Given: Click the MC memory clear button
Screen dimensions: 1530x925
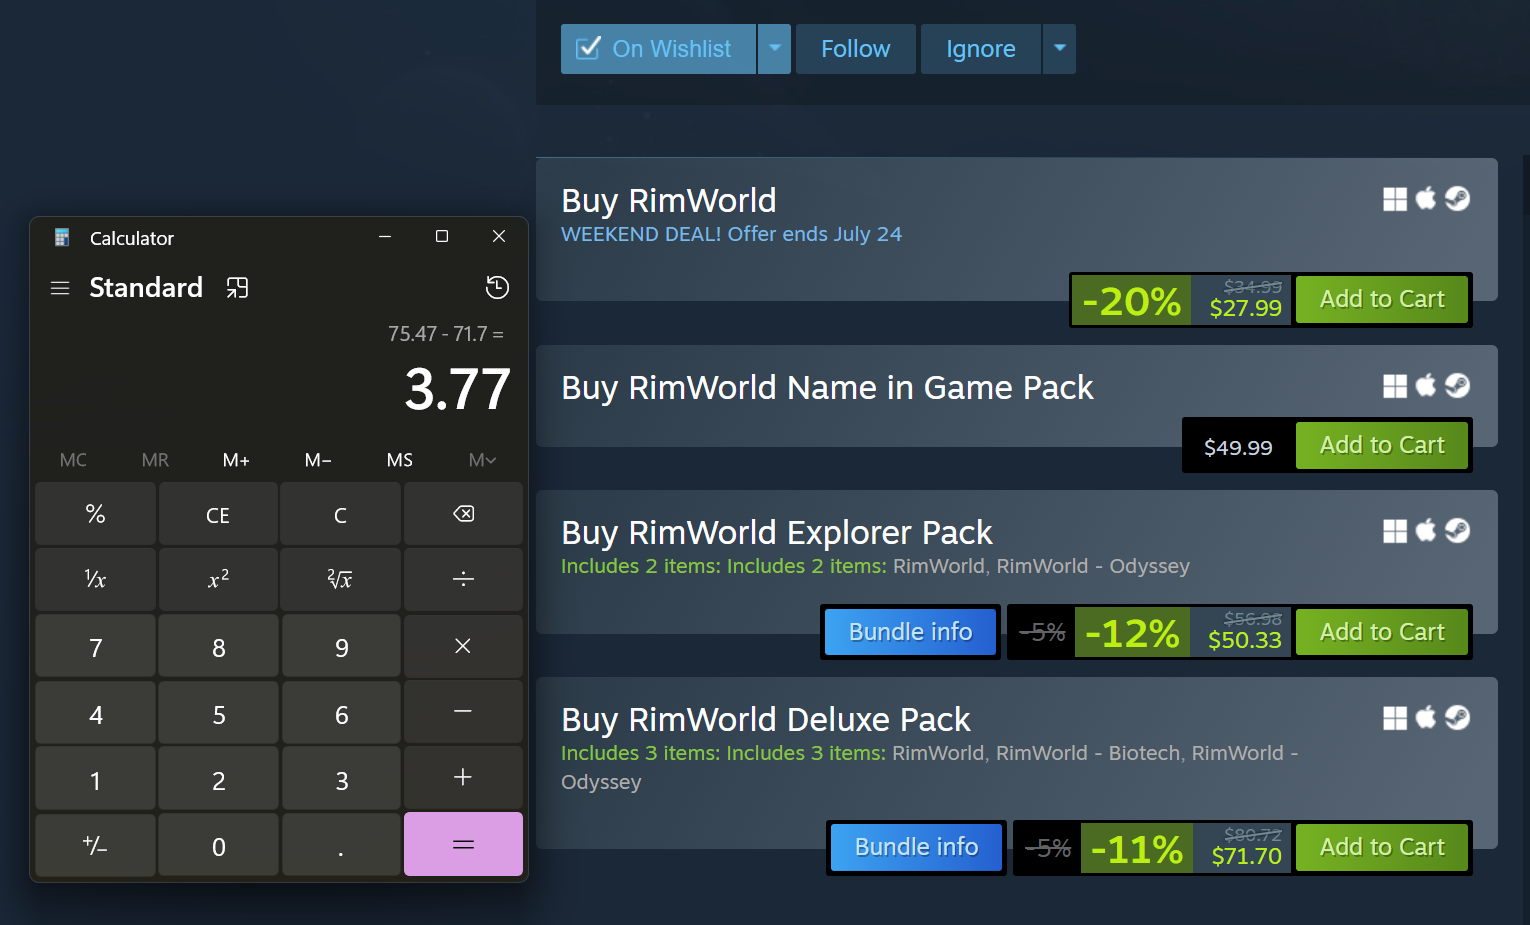Looking at the screenshot, I should [x=73, y=460].
